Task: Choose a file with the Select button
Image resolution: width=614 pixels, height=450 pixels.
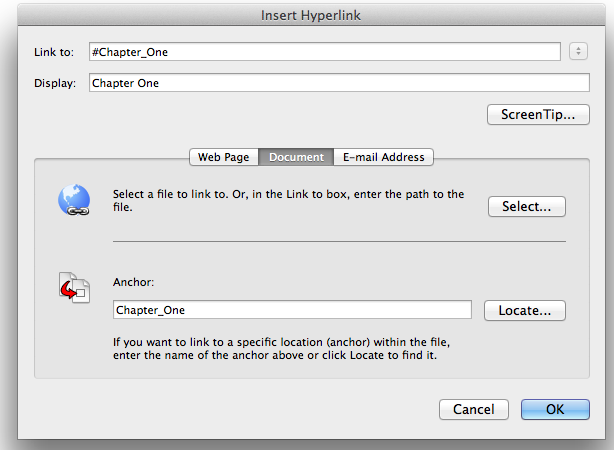Action: coord(527,206)
